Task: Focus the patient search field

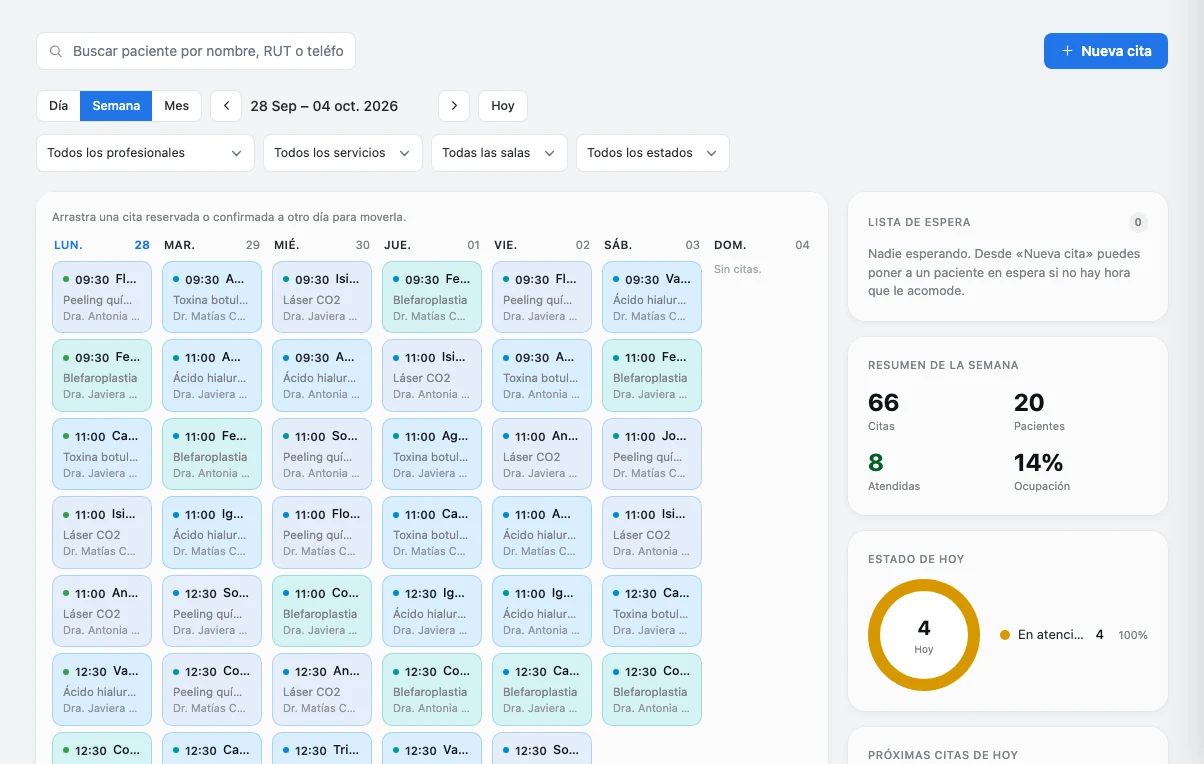Action: tap(196, 51)
